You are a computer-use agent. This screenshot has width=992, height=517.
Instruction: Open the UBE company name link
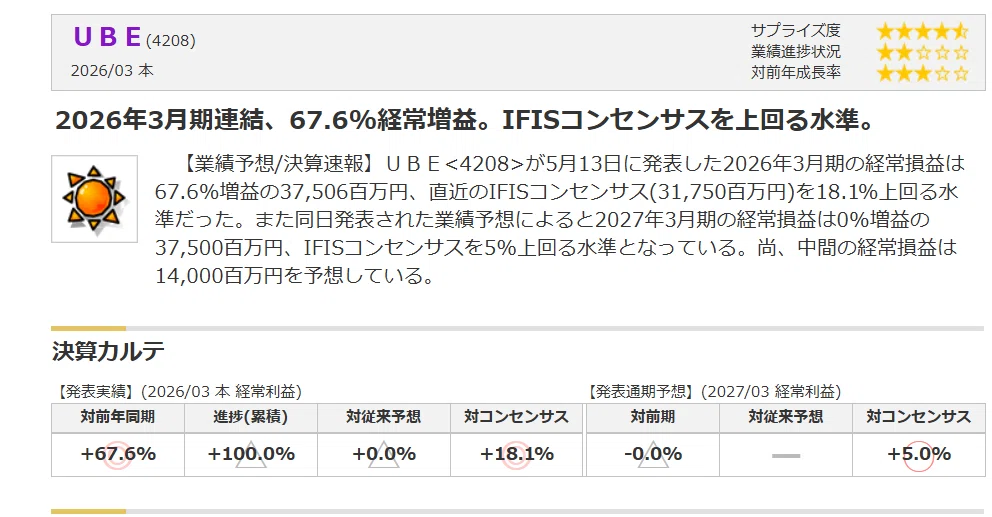(107, 37)
